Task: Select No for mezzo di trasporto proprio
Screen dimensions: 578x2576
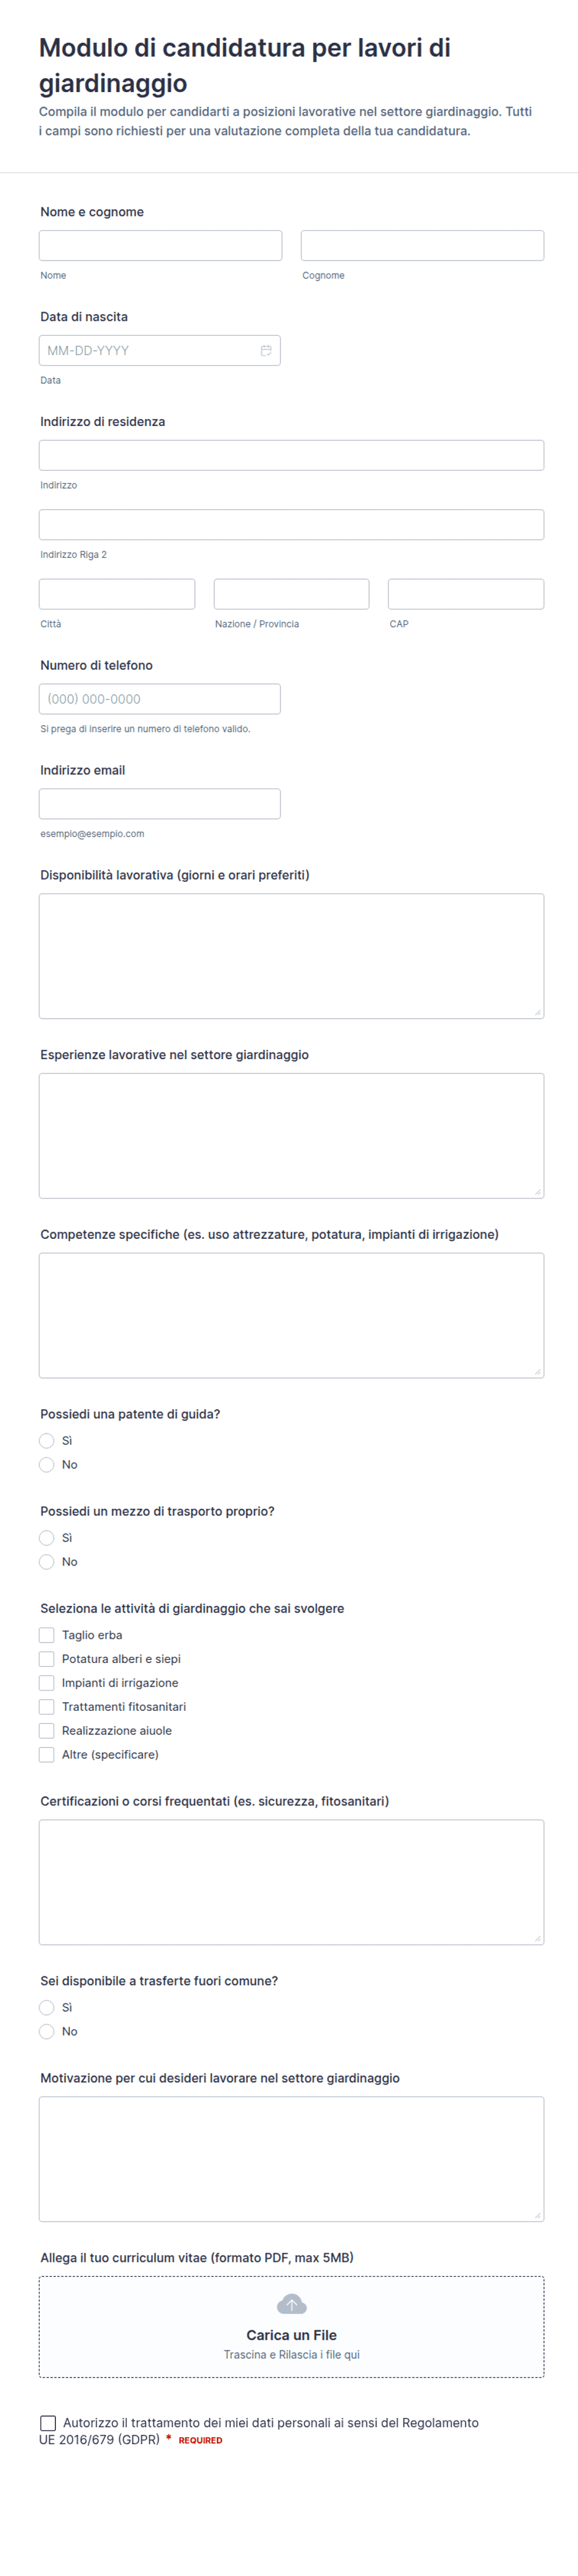Action: coord(47,1561)
